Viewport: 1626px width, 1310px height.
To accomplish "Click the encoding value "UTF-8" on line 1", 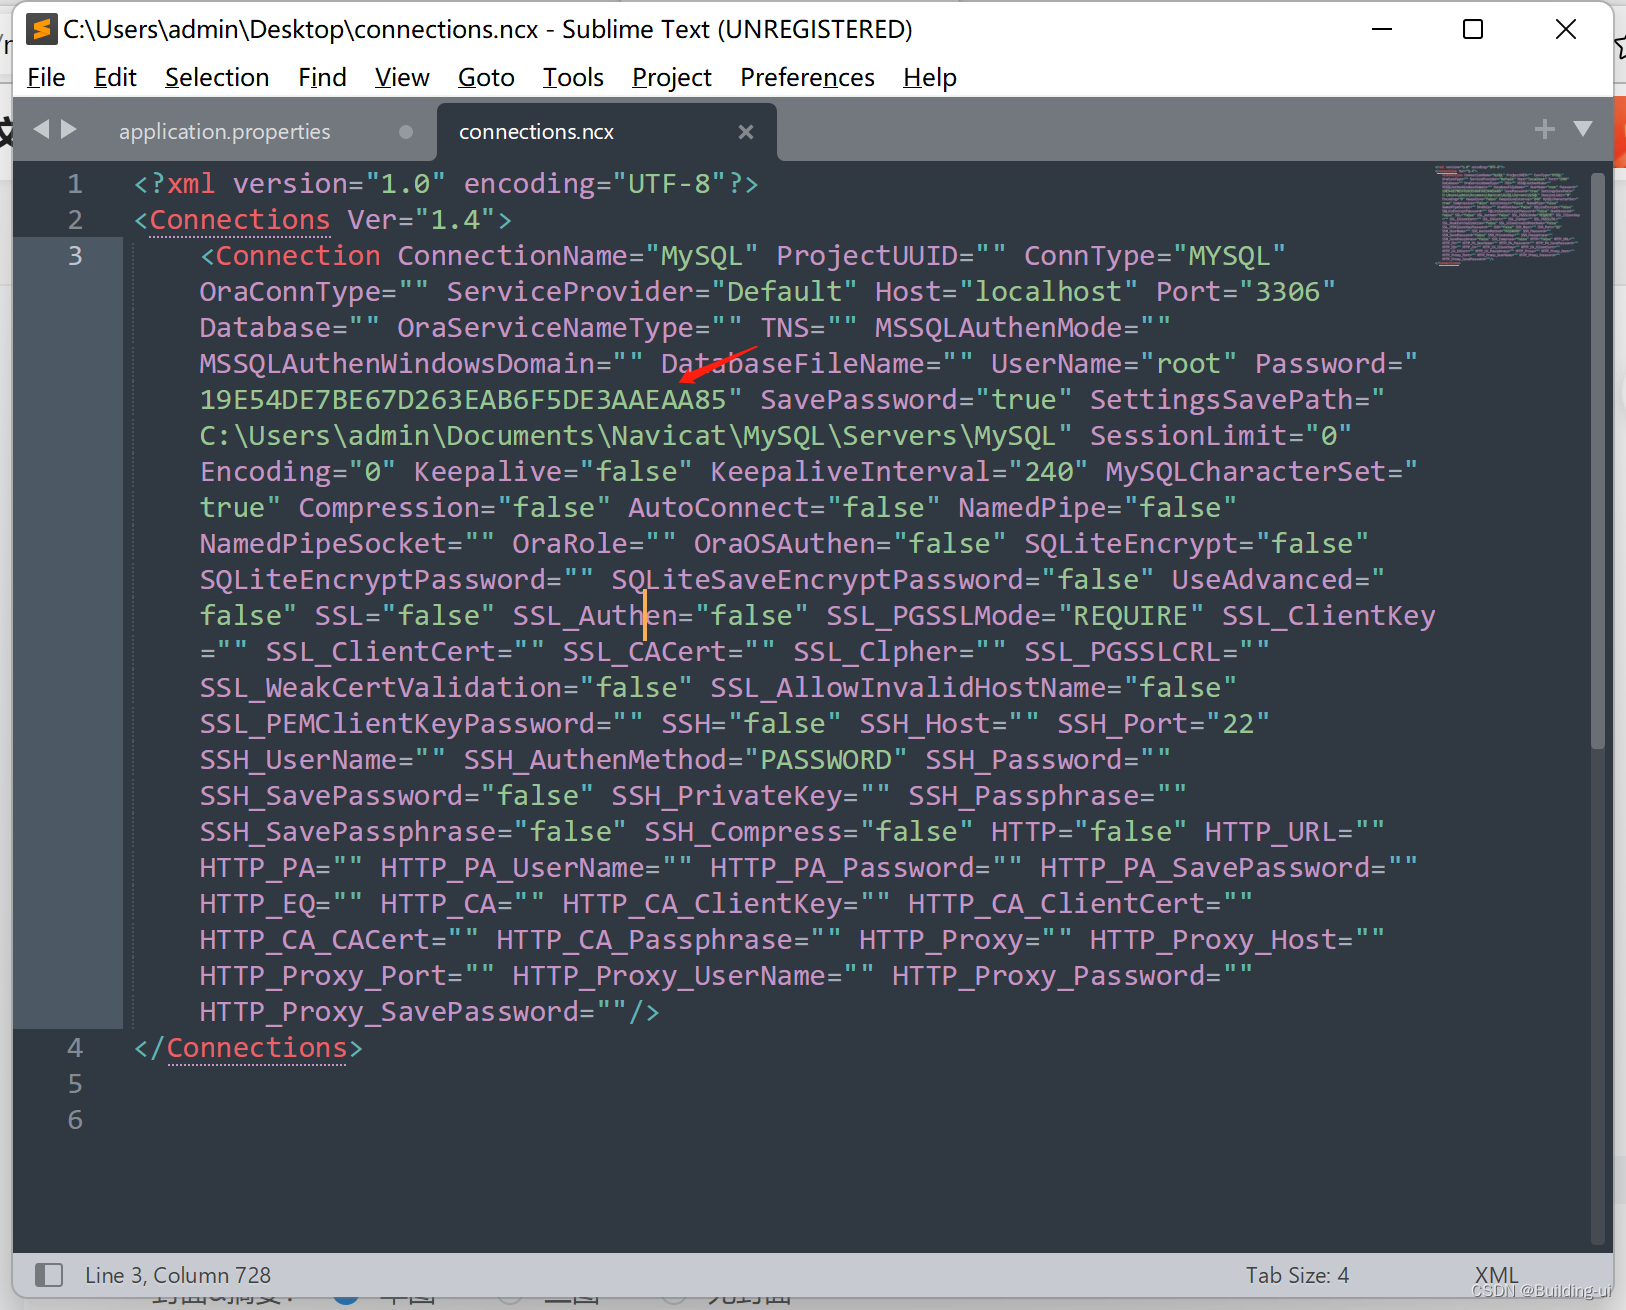I will 669,184.
